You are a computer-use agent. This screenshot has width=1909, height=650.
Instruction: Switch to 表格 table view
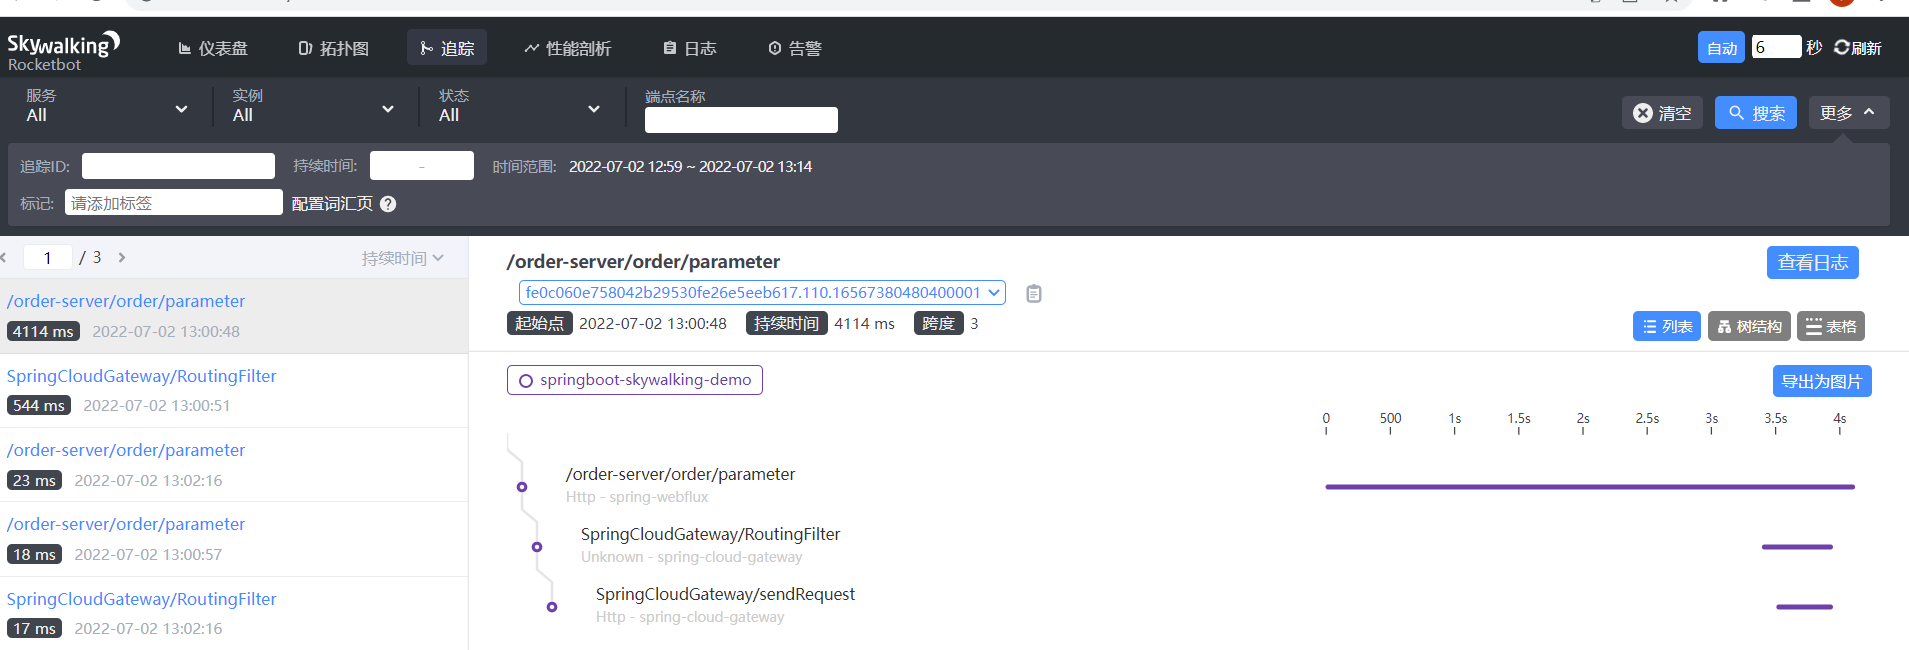click(1831, 326)
